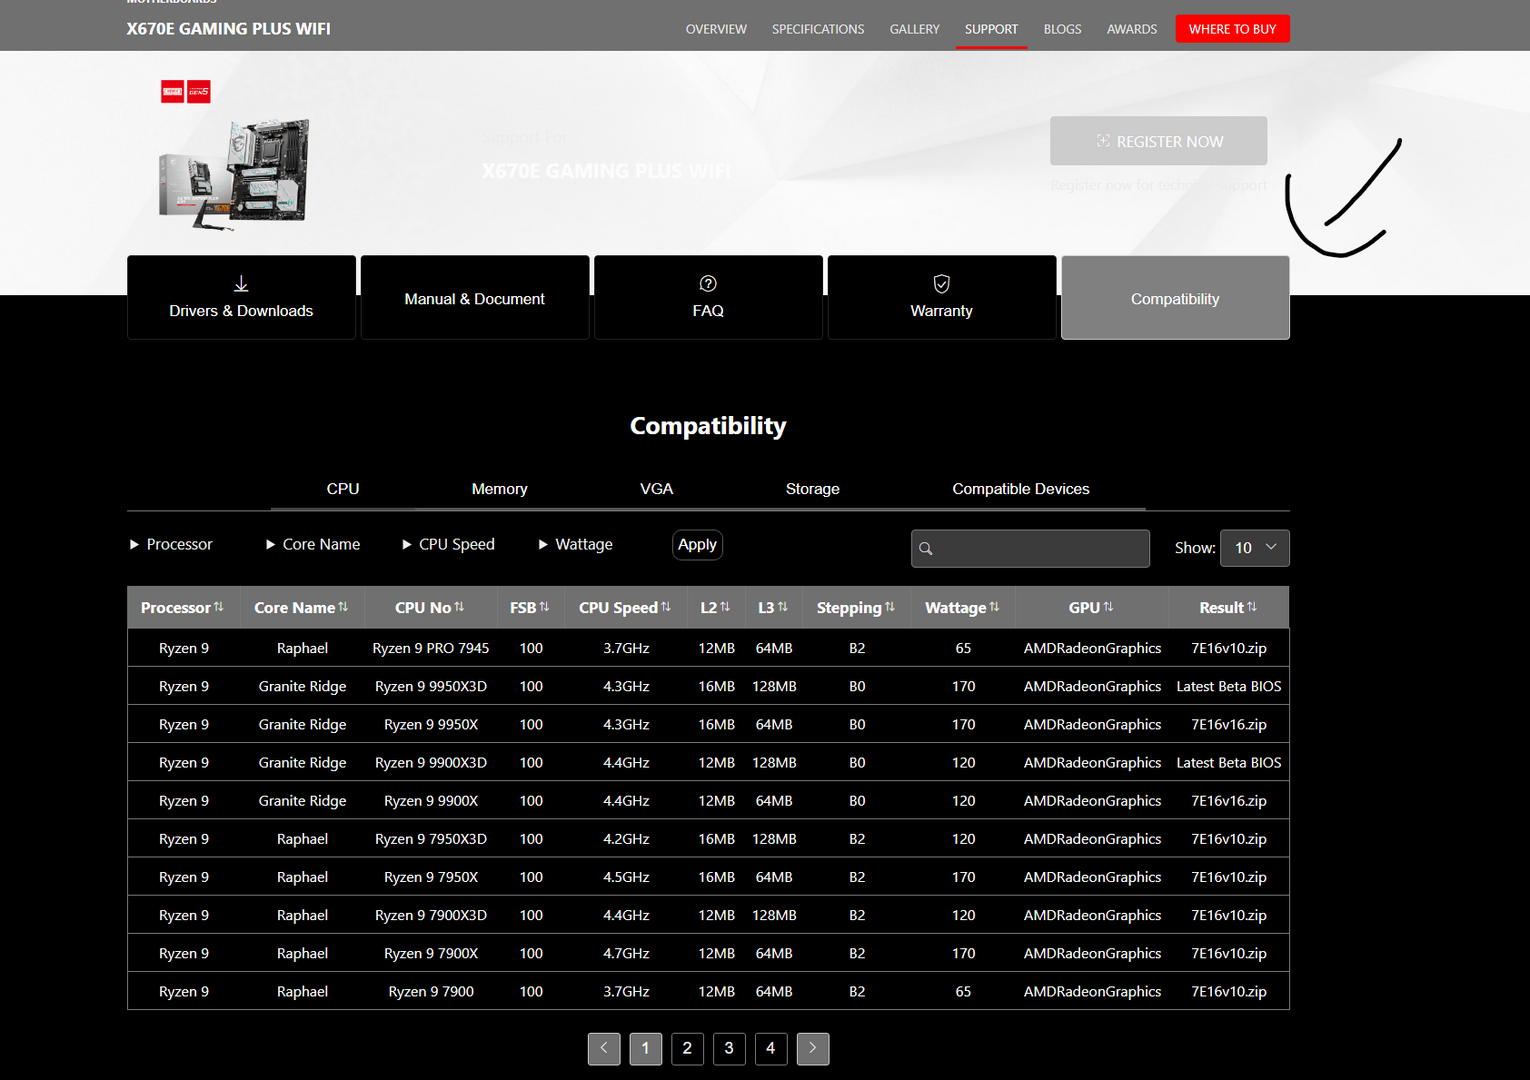
Task: Sort by L2 column arrows
Action: 725,607
